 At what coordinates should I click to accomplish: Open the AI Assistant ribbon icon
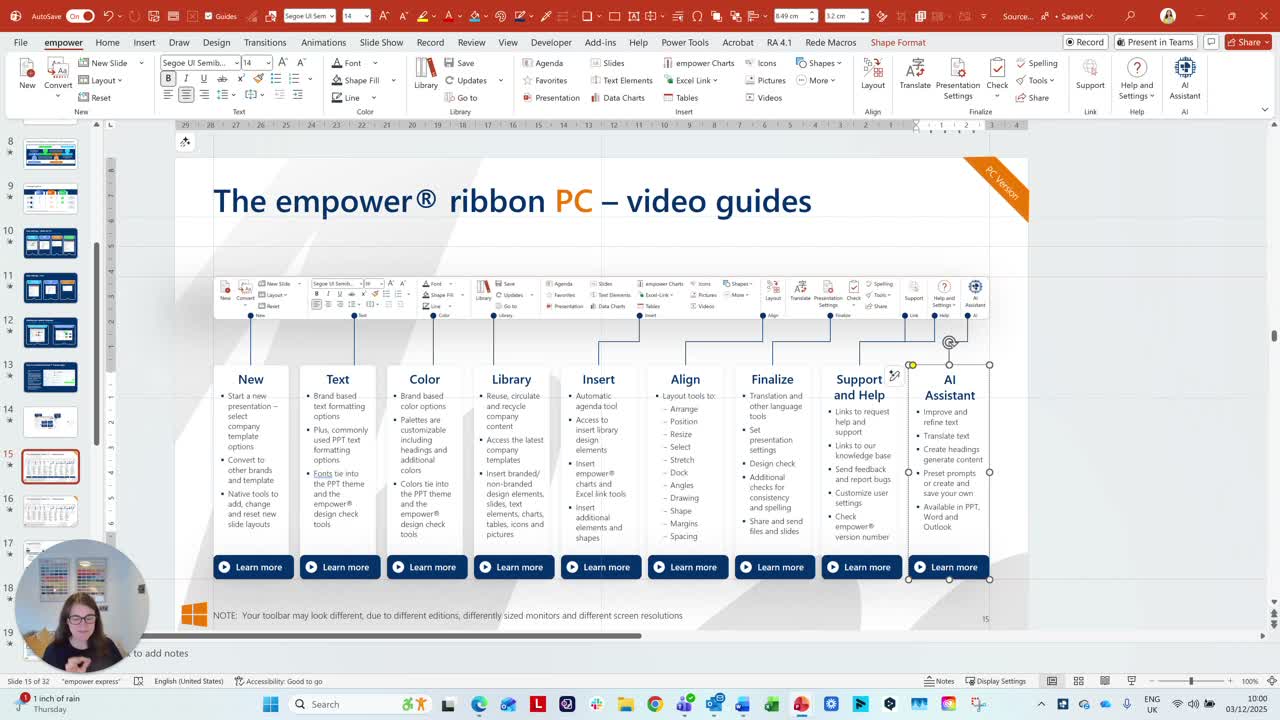[x=1185, y=78]
